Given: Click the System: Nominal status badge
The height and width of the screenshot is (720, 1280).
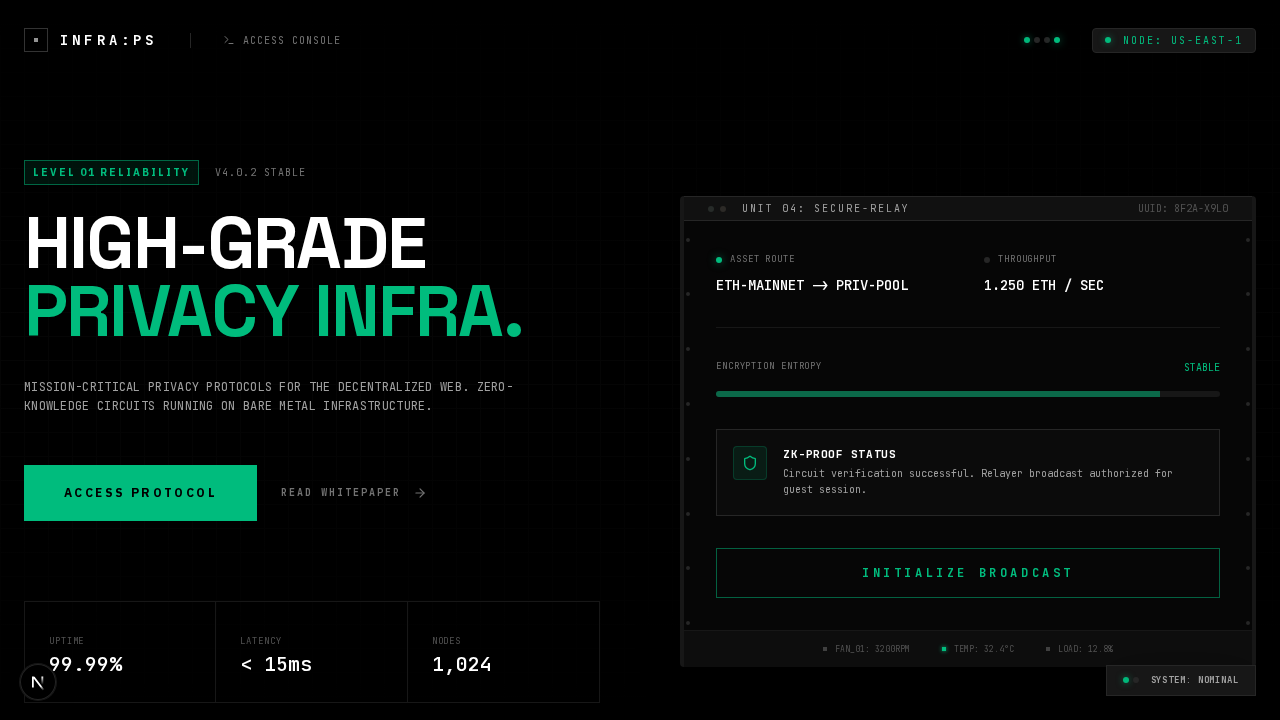Looking at the screenshot, I should 1181,680.
